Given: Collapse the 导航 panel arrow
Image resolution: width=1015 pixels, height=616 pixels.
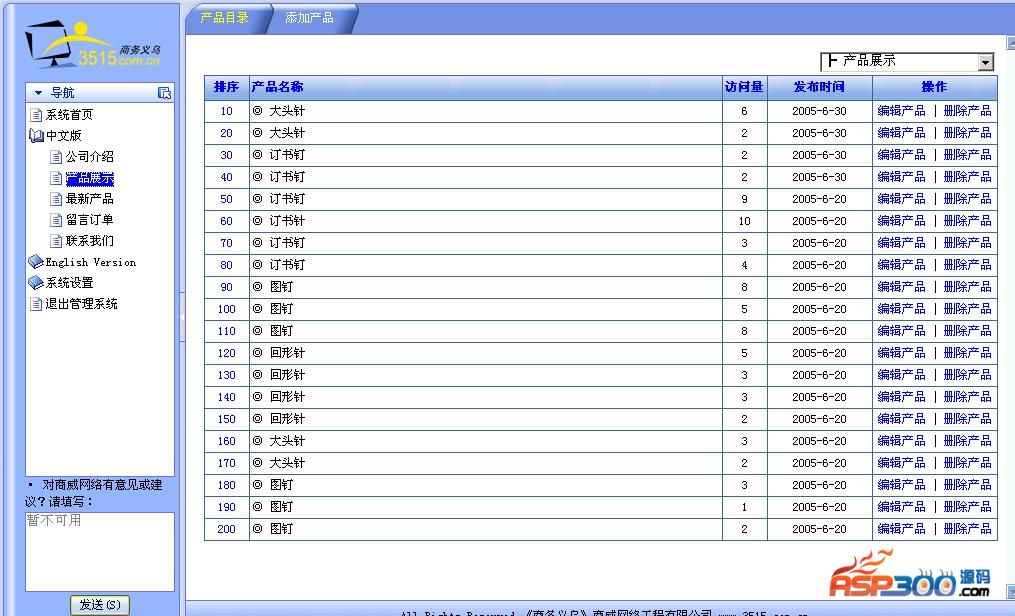Looking at the screenshot, I should click(38, 93).
